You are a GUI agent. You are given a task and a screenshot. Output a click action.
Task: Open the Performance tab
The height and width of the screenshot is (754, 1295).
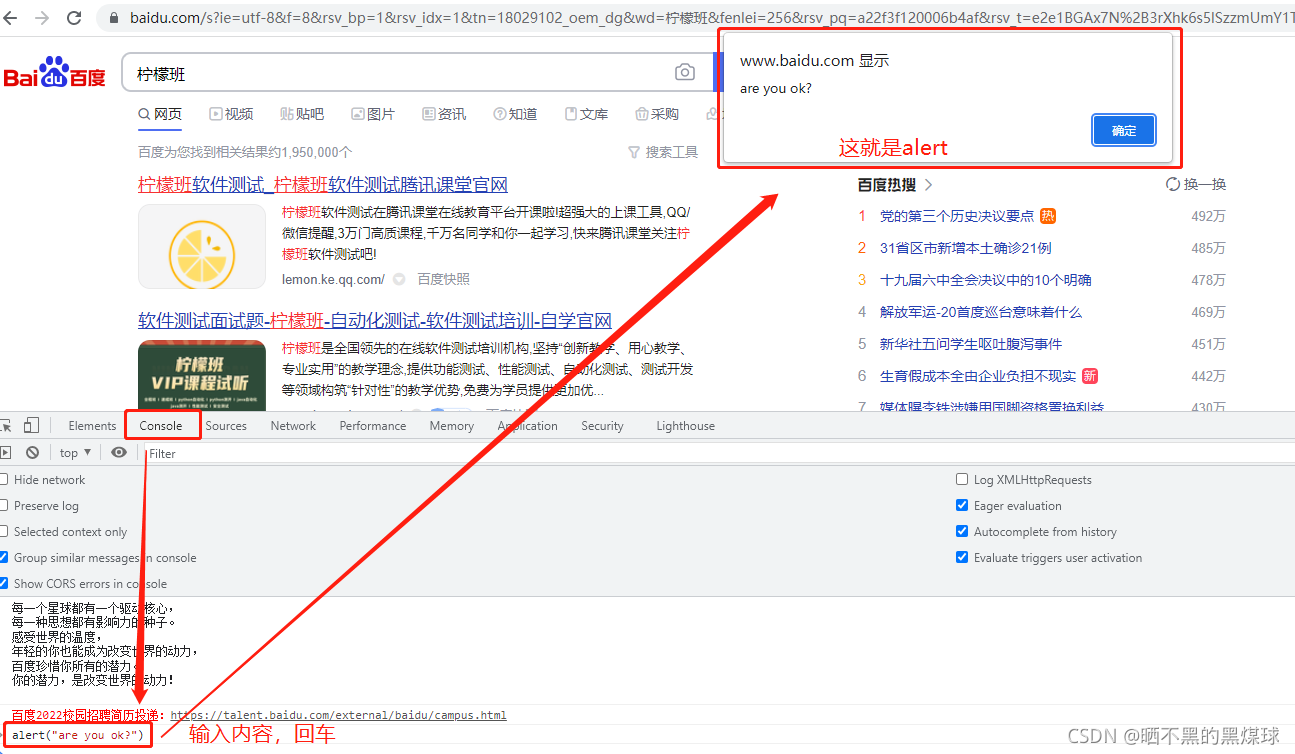click(373, 426)
